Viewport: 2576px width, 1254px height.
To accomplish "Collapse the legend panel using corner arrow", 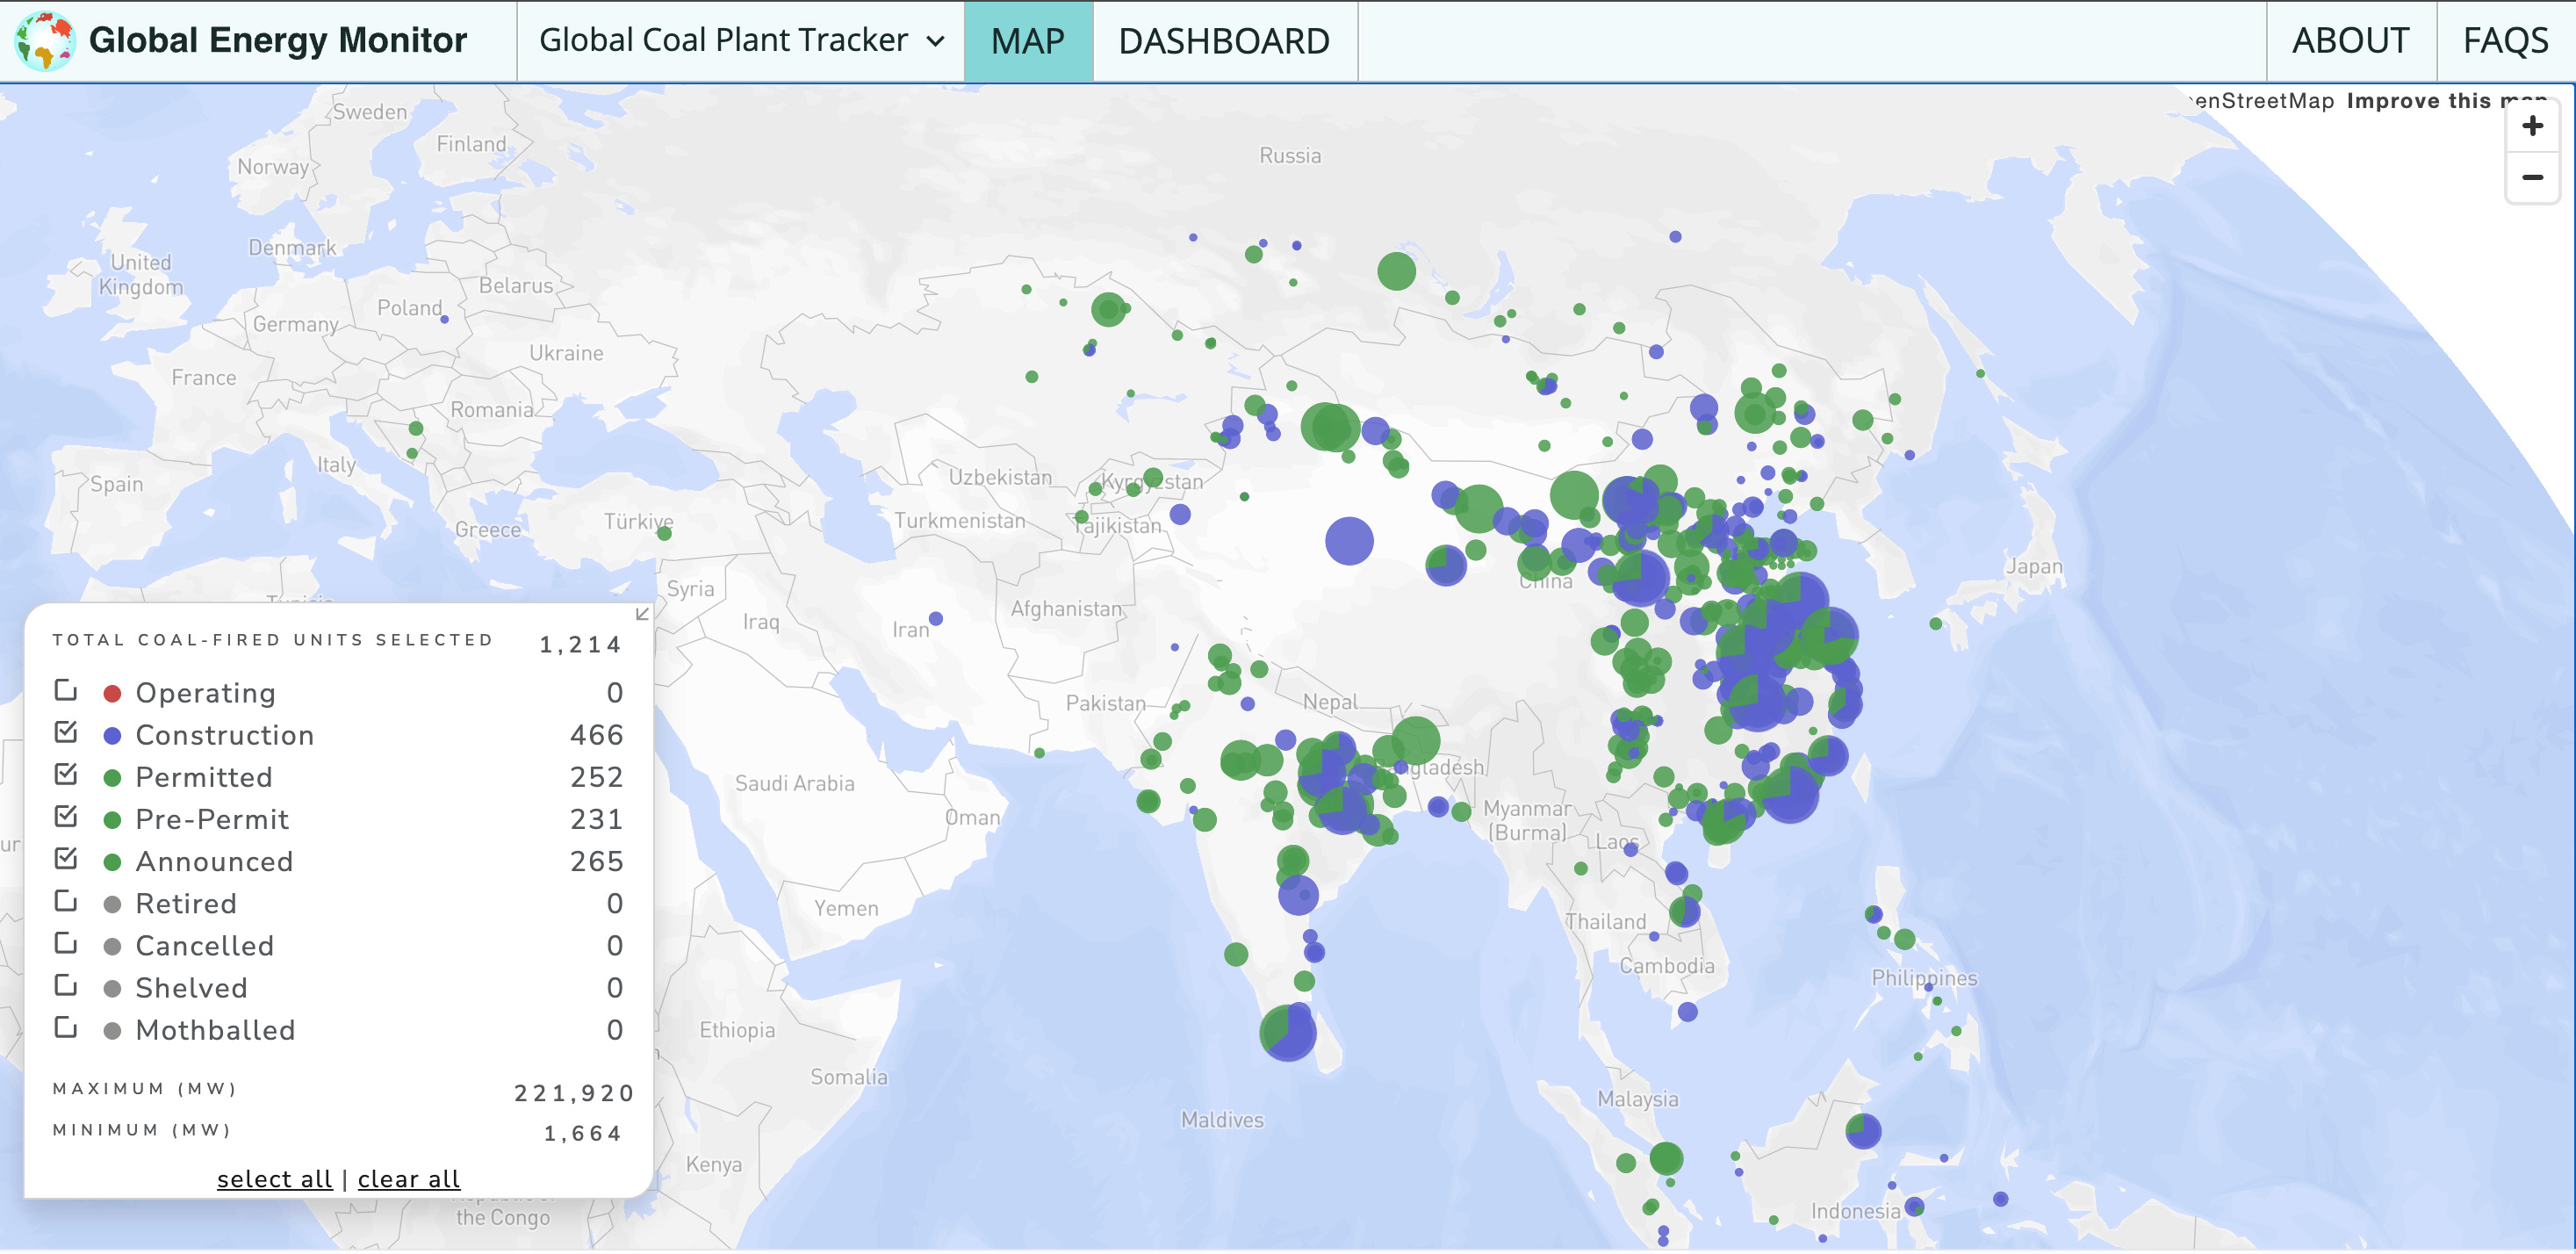I will click(x=642, y=614).
